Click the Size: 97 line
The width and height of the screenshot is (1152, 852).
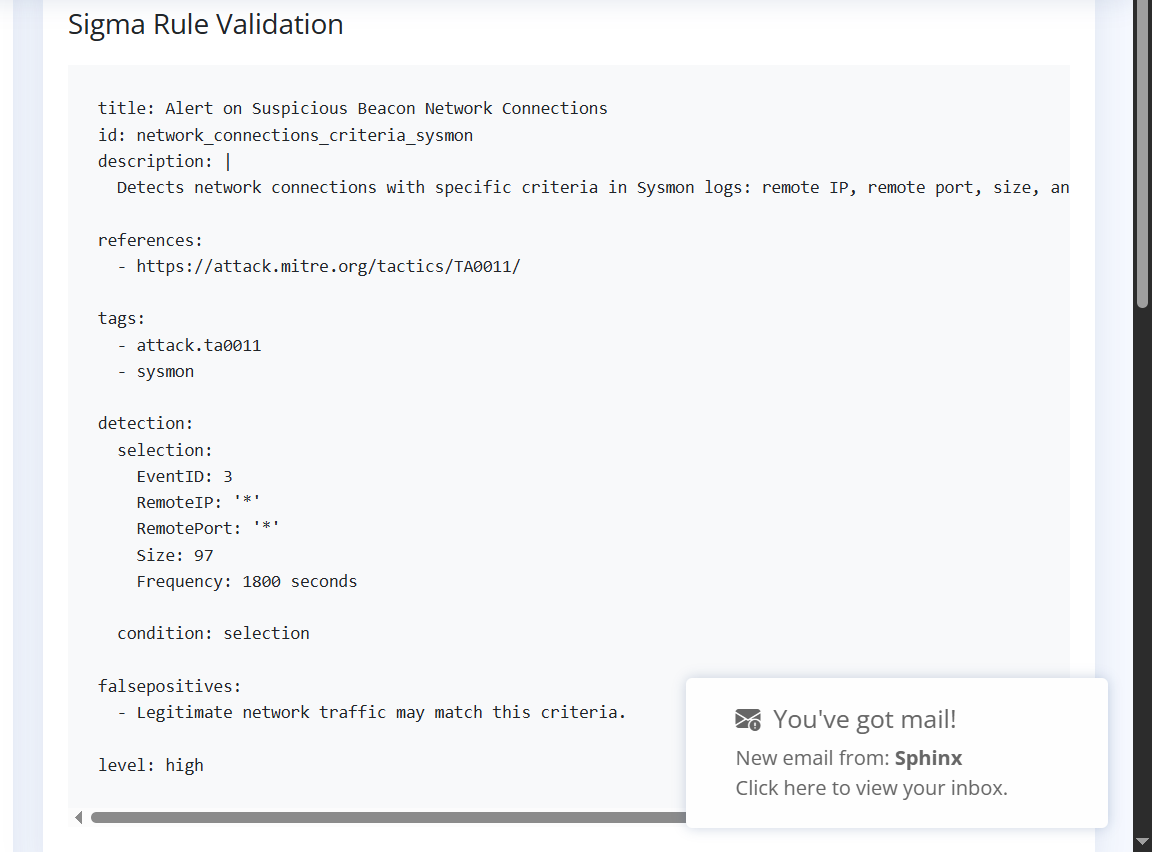(175, 555)
